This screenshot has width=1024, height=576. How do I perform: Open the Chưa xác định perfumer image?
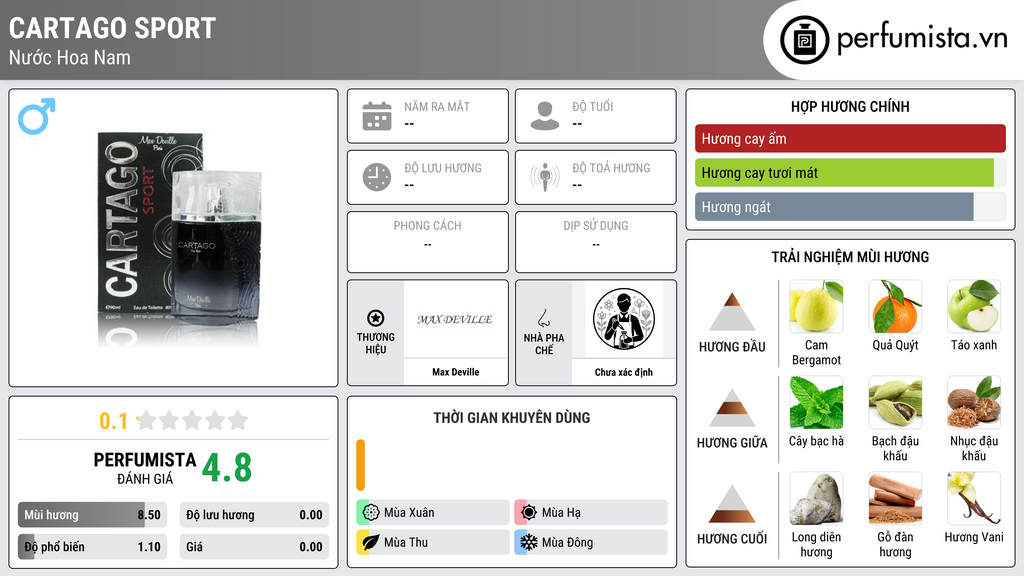point(624,319)
